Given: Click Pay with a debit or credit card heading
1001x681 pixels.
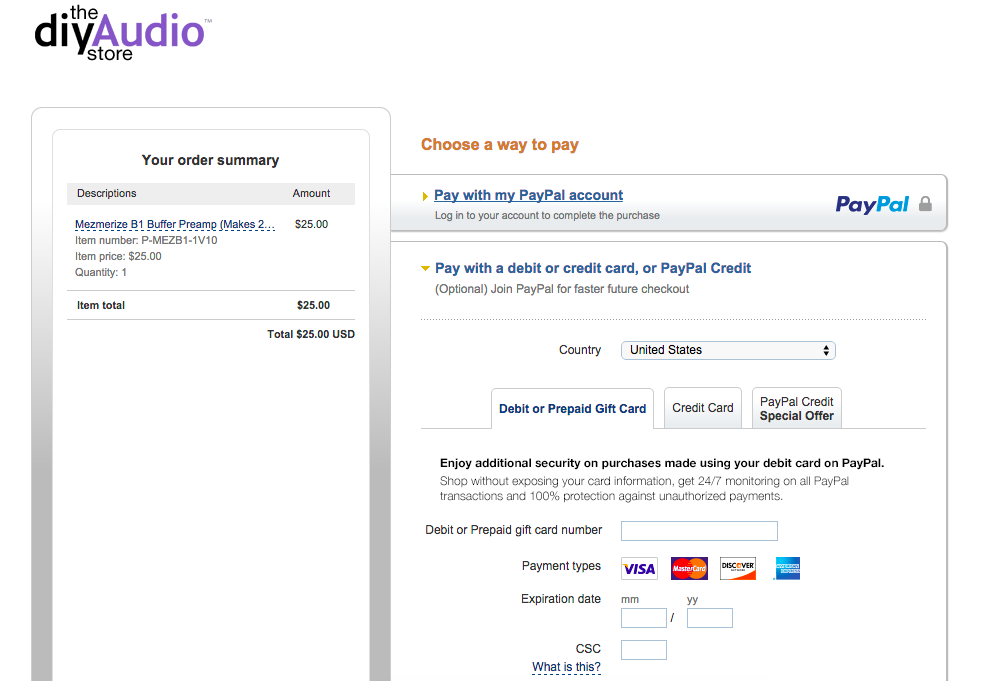Looking at the screenshot, I should click(x=593, y=268).
